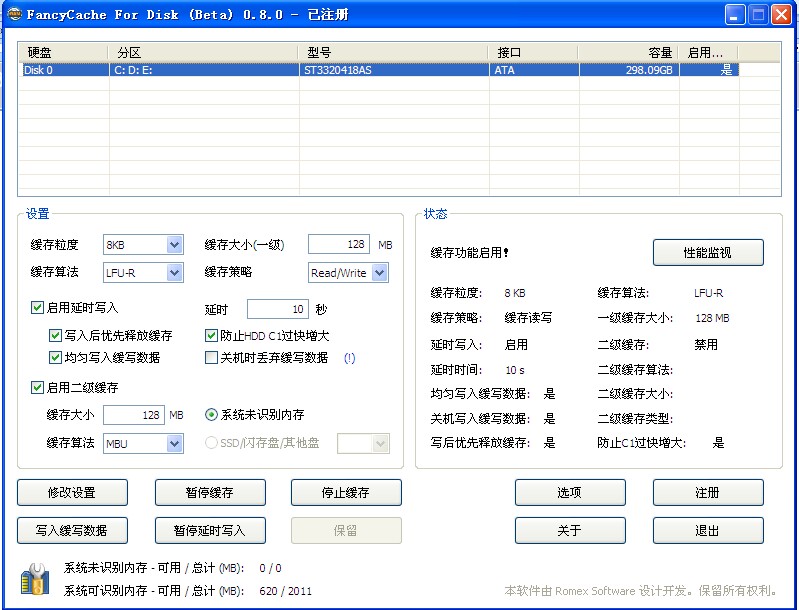The height and width of the screenshot is (610, 799).
Task: Toggle 启用延时写入 checkbox
Action: [37, 307]
